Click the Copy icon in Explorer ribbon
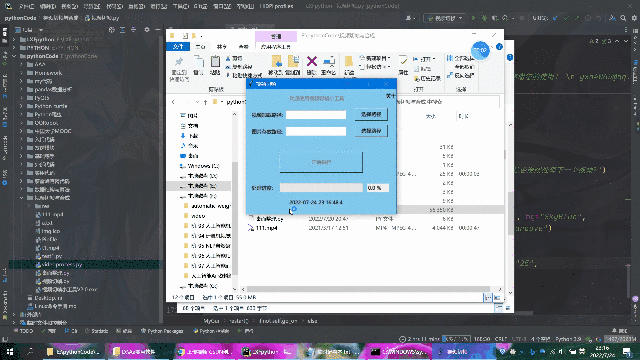 (198, 65)
